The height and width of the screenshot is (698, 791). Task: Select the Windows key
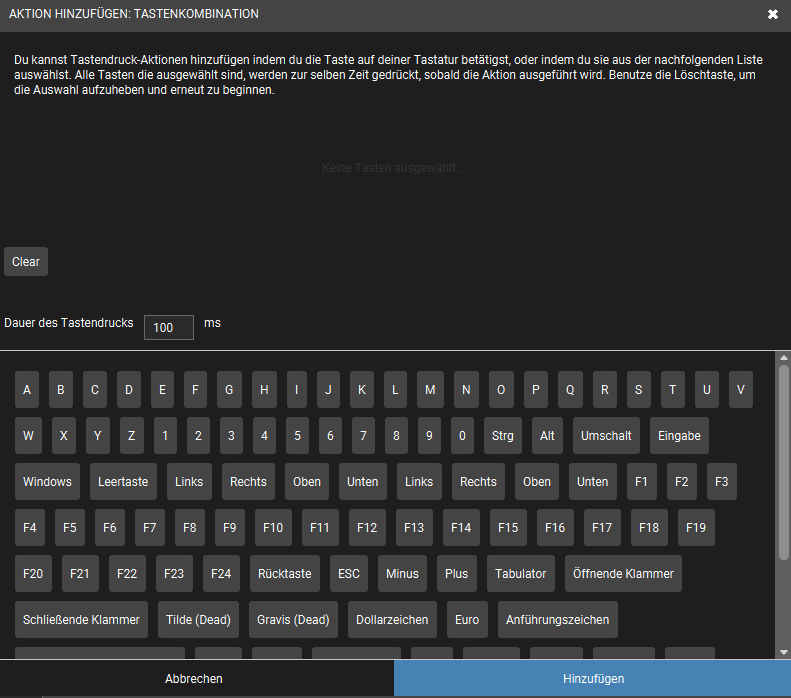coord(47,482)
